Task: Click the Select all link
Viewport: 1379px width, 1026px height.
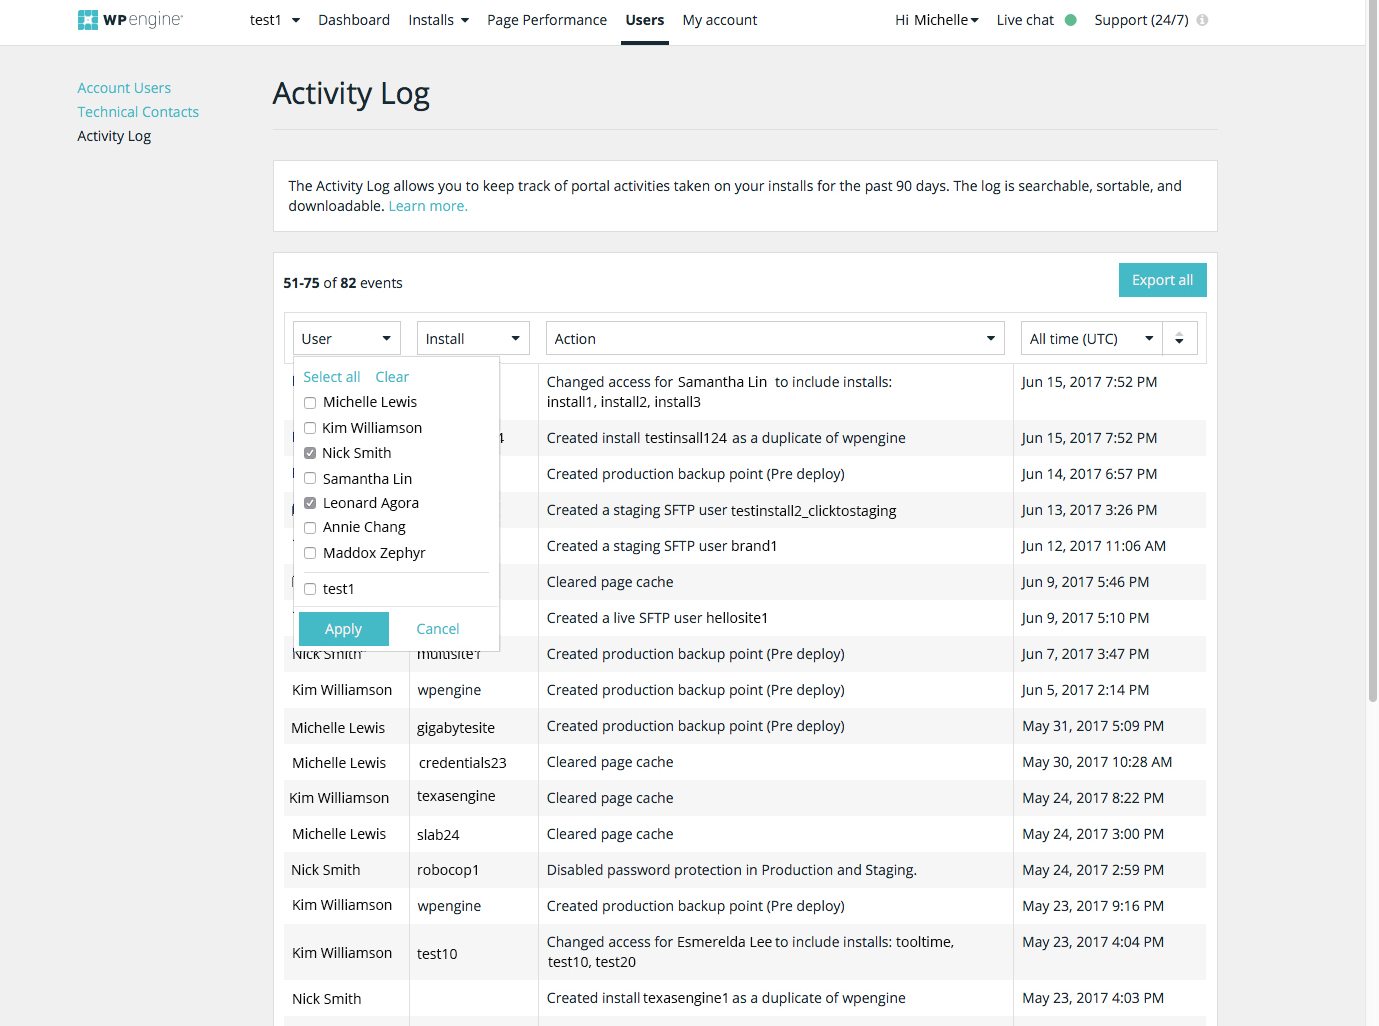Action: (332, 377)
